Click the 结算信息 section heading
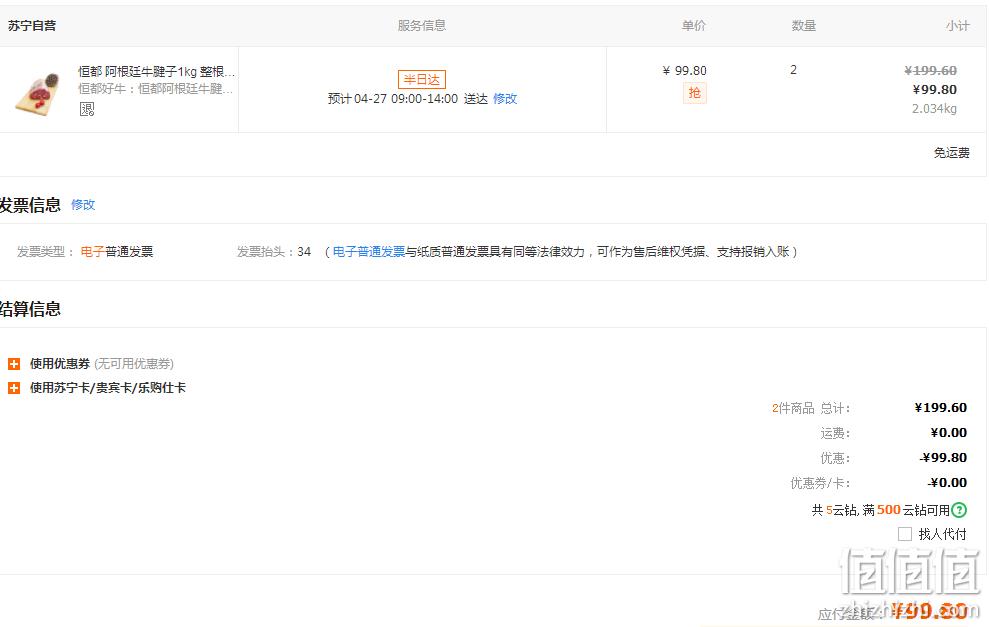 (30, 309)
